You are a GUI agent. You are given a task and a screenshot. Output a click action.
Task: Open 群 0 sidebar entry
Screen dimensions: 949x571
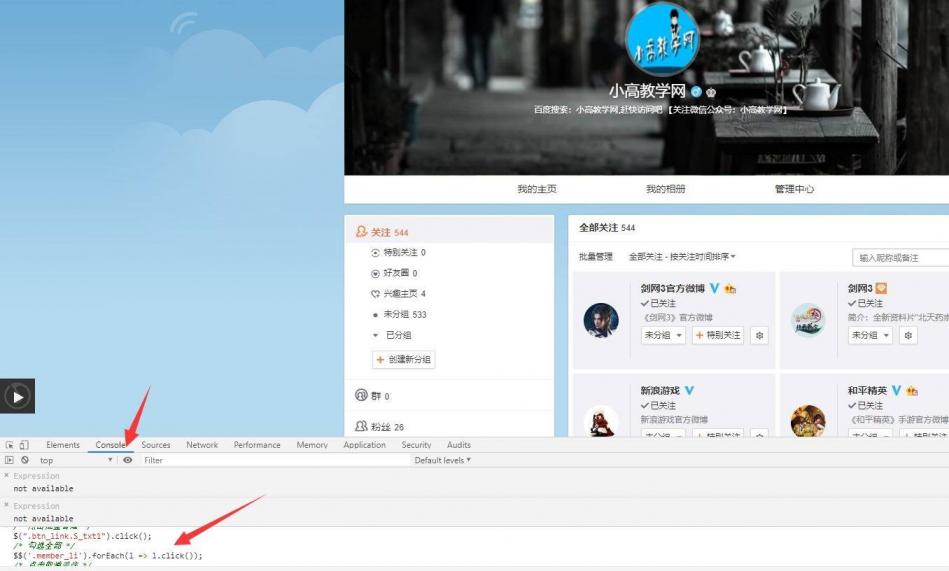pos(372,396)
